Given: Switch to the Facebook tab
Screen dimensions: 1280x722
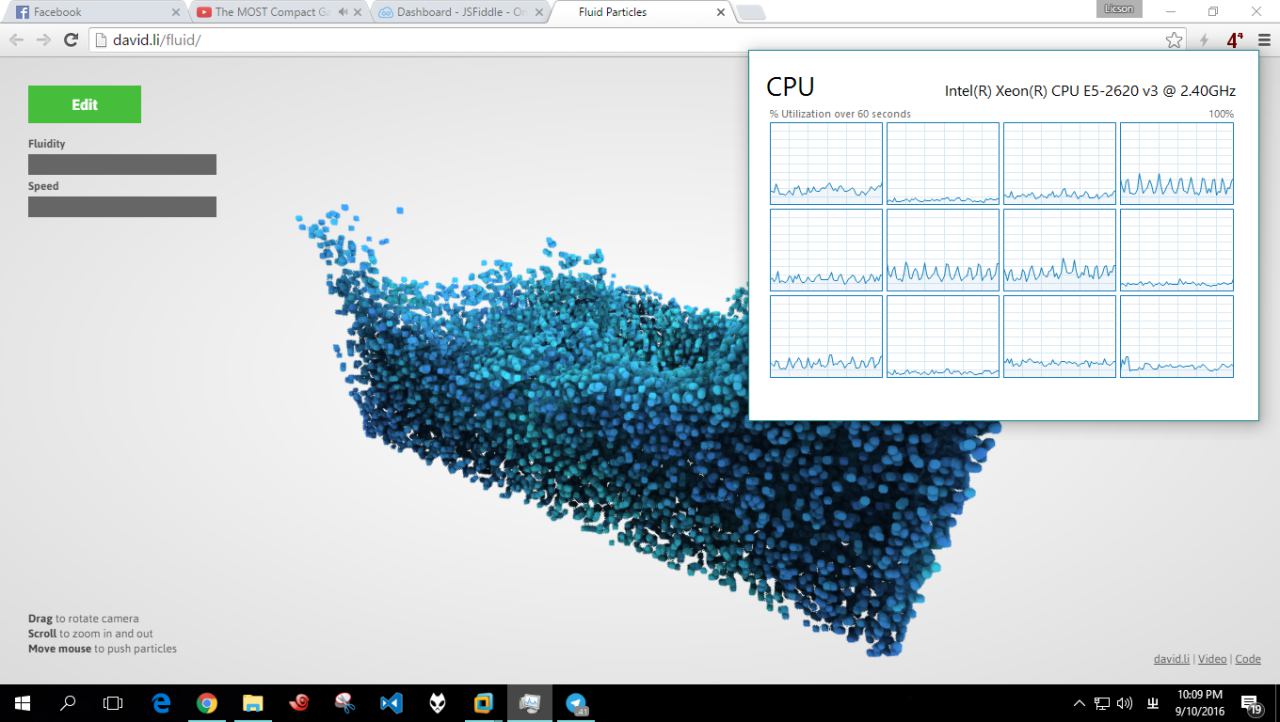Looking at the screenshot, I should [90, 13].
